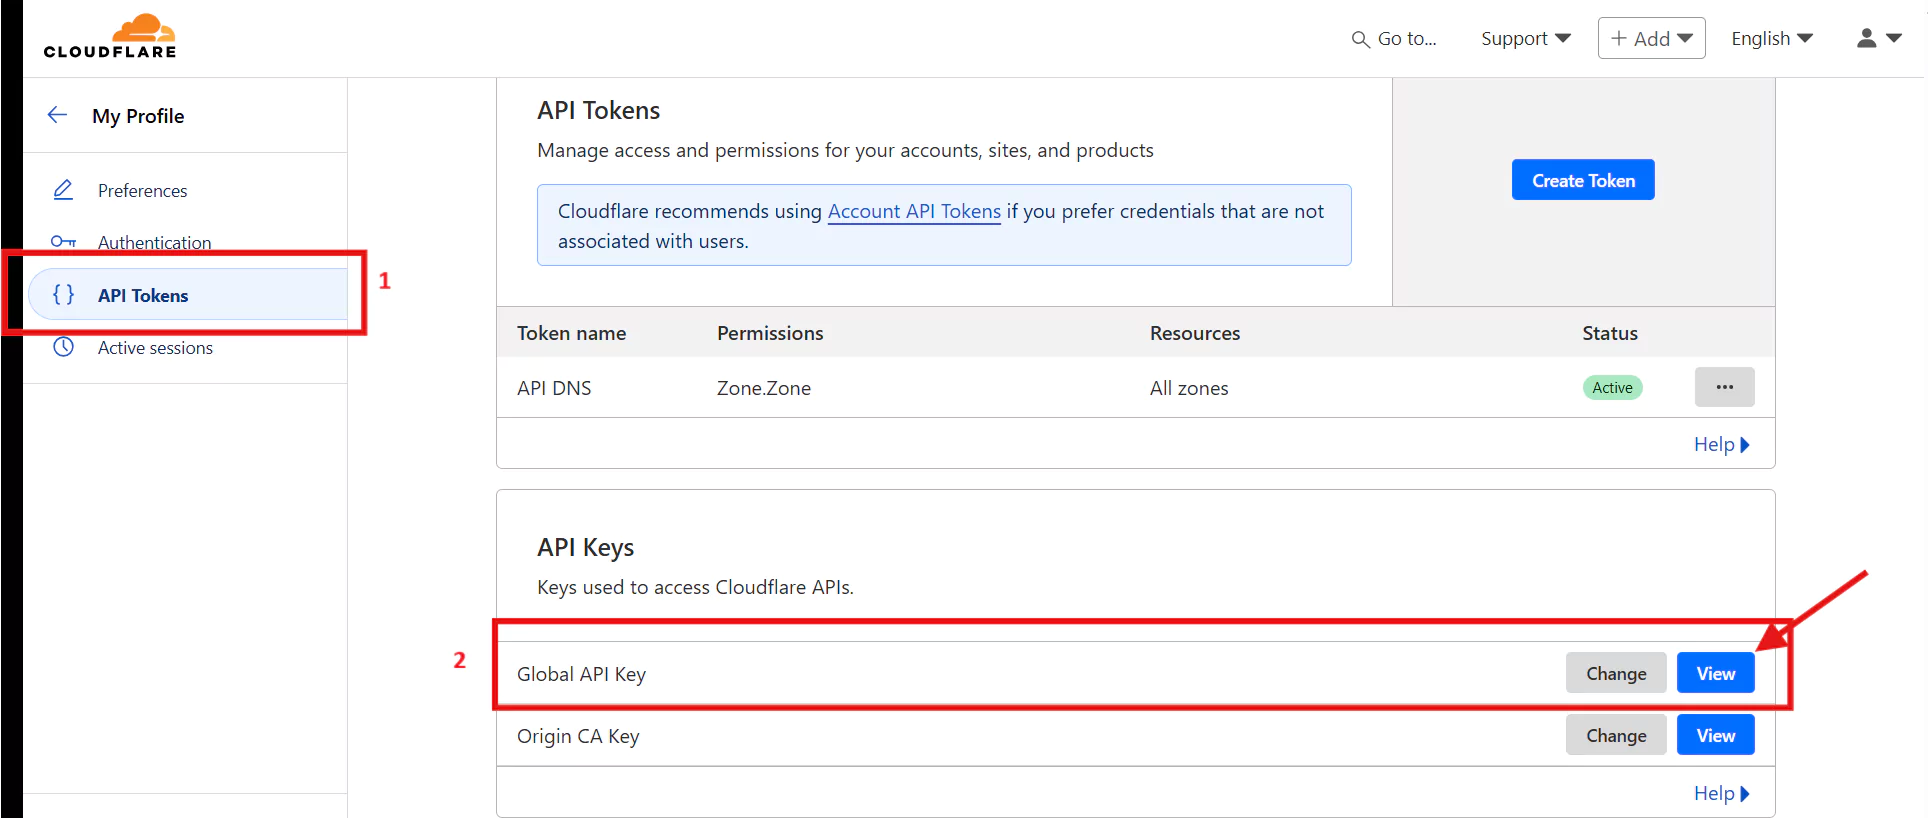This screenshot has height=818, width=1928.
Task: Open the English language selector
Action: pos(1771,38)
